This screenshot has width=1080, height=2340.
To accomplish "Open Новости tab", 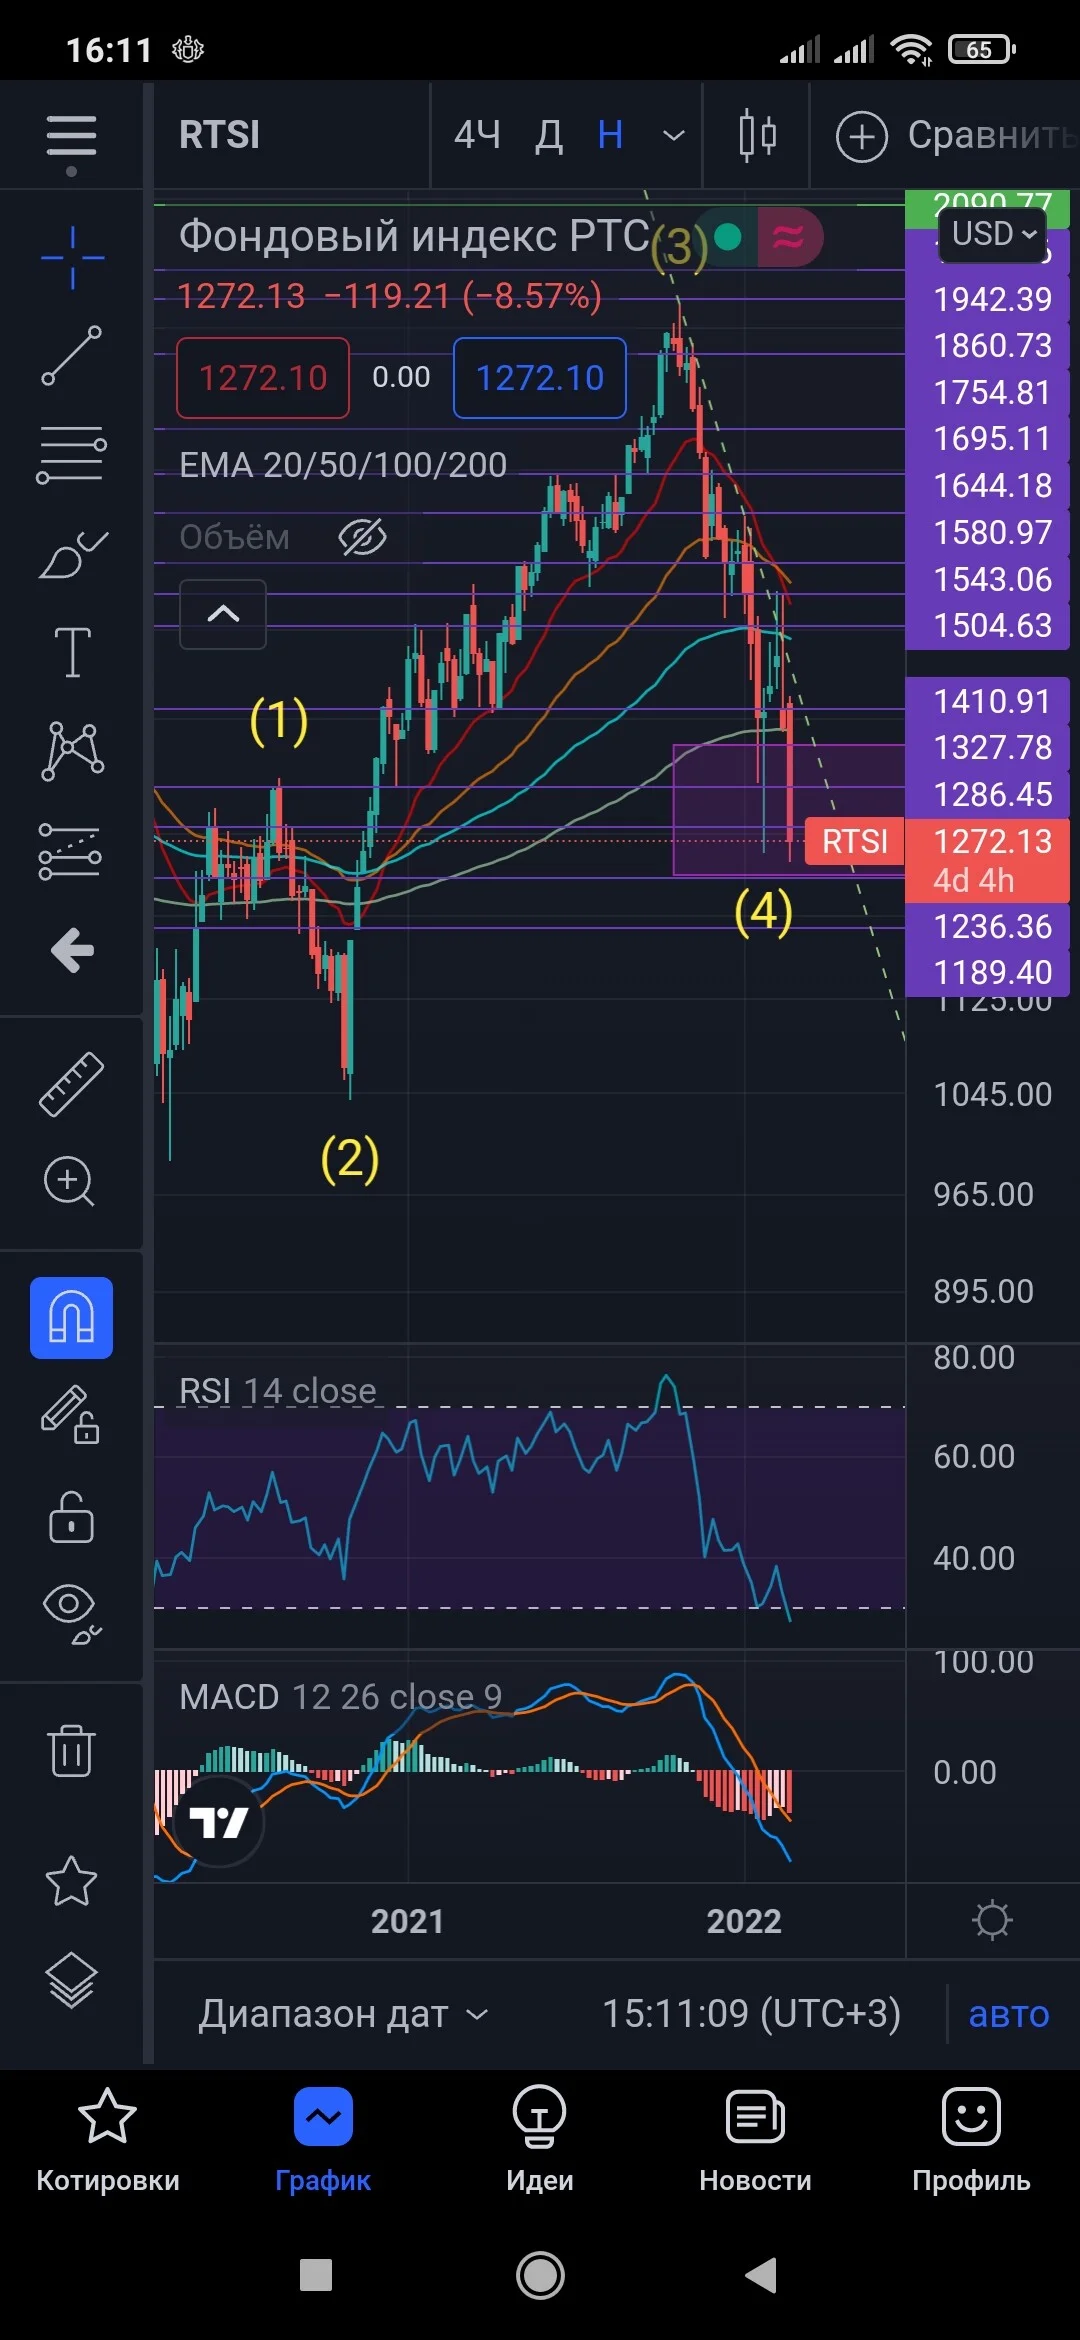I will (x=755, y=2138).
